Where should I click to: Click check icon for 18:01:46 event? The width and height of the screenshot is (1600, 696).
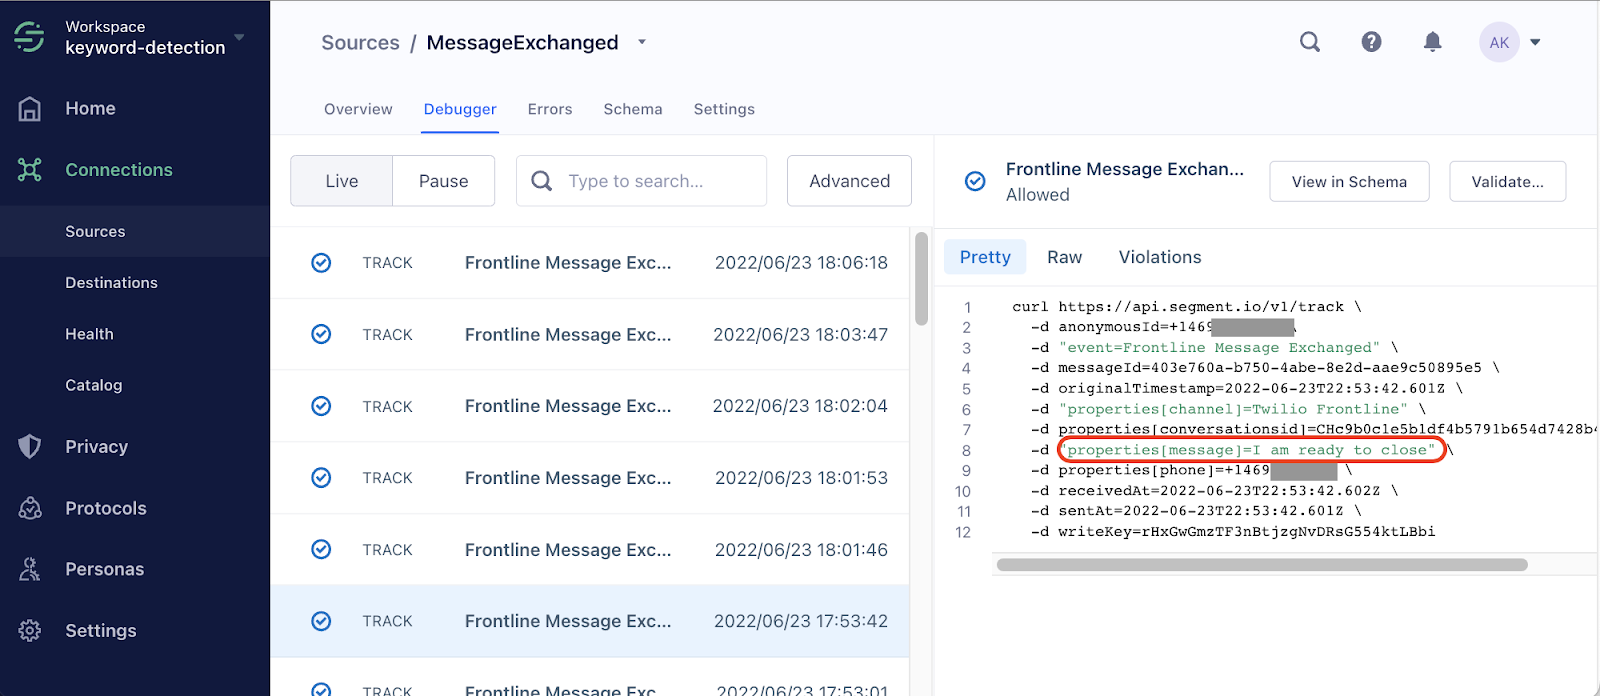click(321, 549)
